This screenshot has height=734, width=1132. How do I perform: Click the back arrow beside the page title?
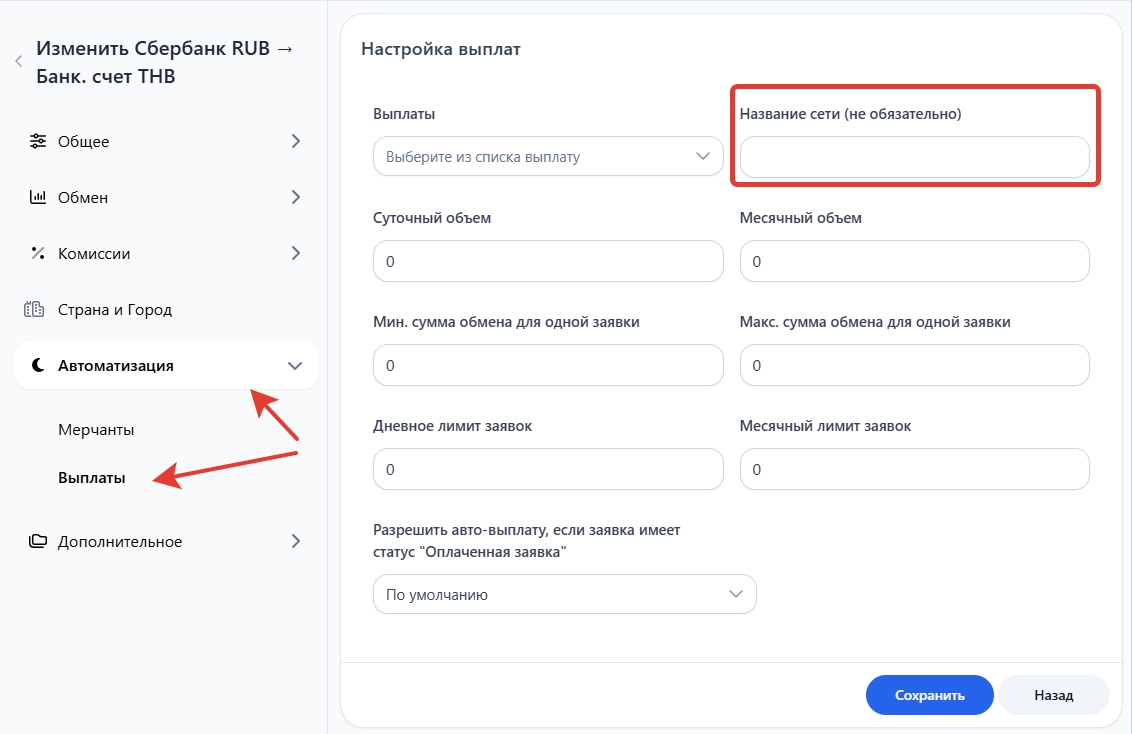pos(18,62)
